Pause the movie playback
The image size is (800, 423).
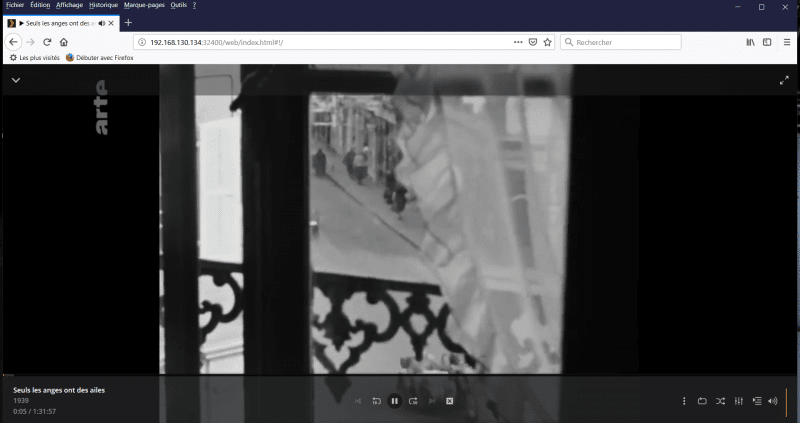pyautogui.click(x=394, y=401)
